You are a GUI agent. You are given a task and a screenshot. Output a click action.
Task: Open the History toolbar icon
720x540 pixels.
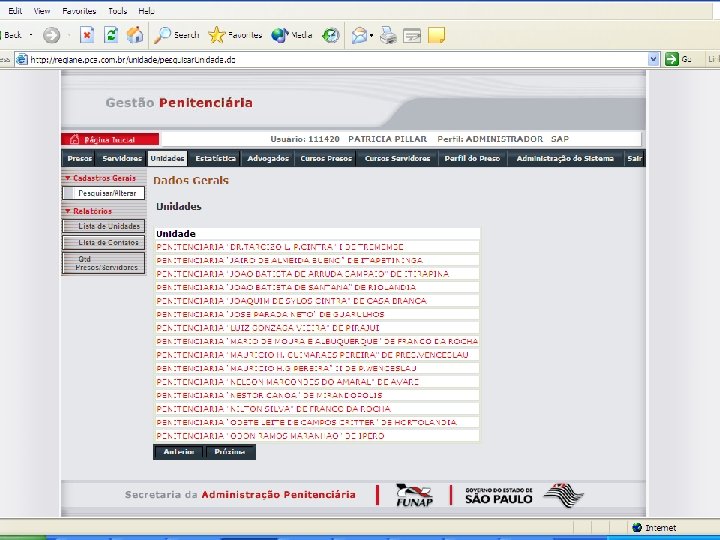(x=331, y=35)
